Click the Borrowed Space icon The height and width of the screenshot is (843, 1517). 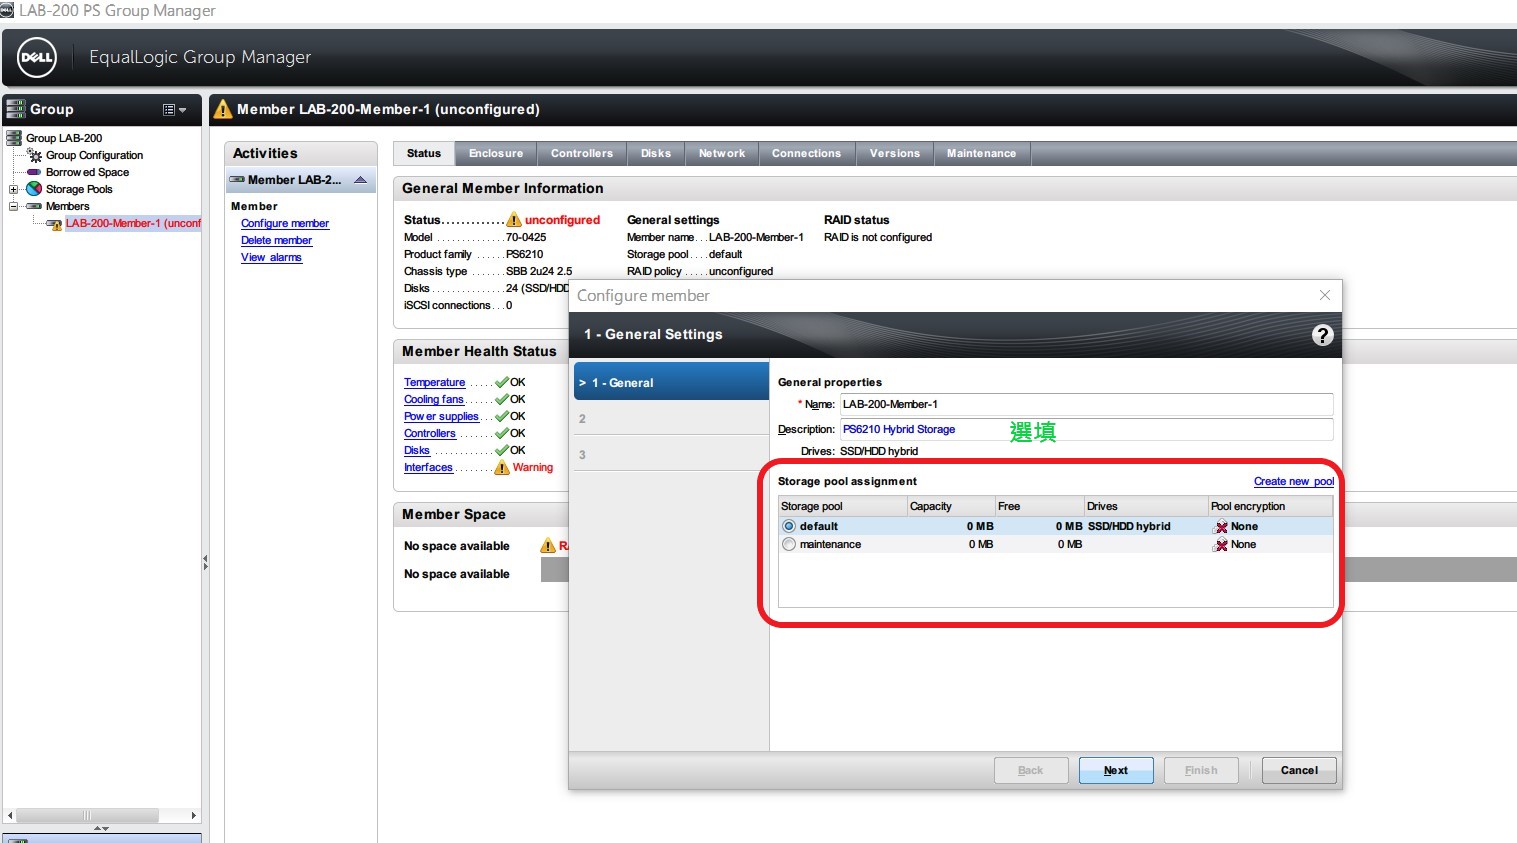click(34, 172)
